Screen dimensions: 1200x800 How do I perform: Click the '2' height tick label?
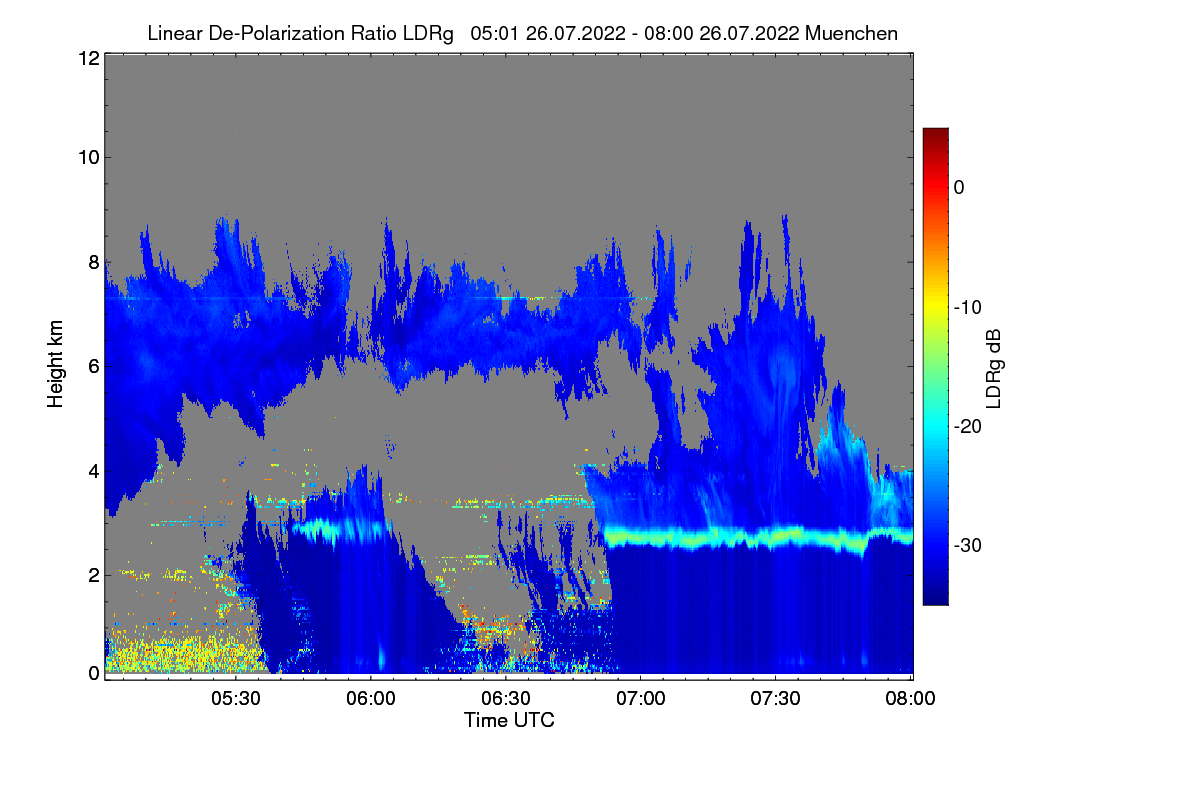[x=92, y=574]
